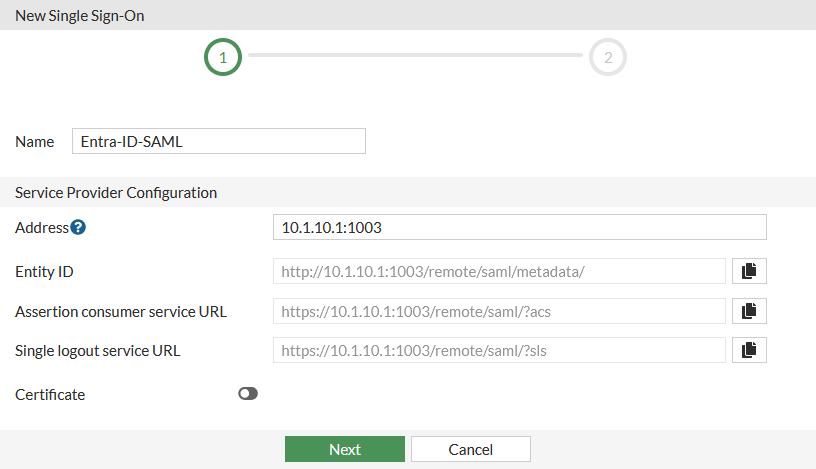This screenshot has width=816, height=469.
Task: Click Next to continue the wizard
Action: (345, 449)
